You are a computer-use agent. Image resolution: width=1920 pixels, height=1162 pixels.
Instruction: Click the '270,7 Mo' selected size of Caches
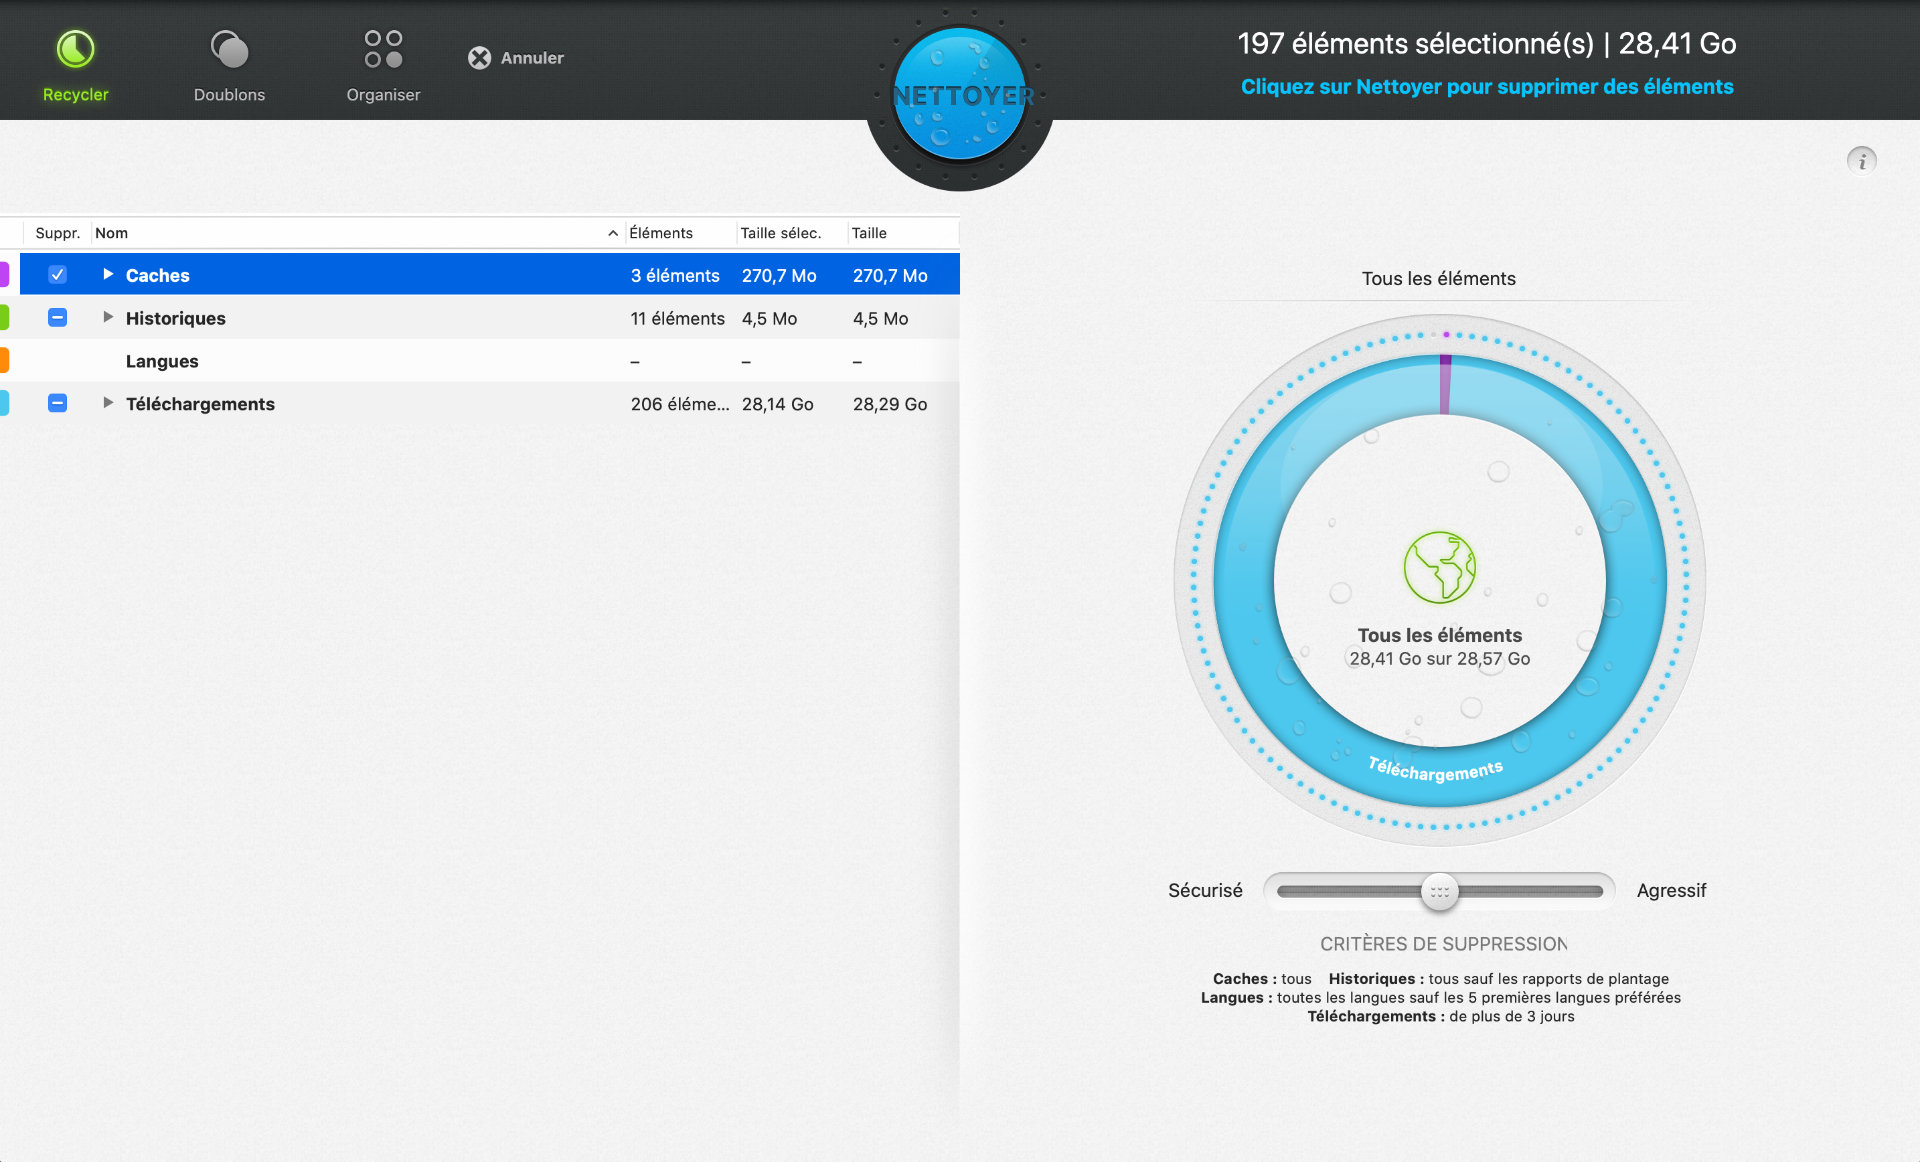coord(779,276)
